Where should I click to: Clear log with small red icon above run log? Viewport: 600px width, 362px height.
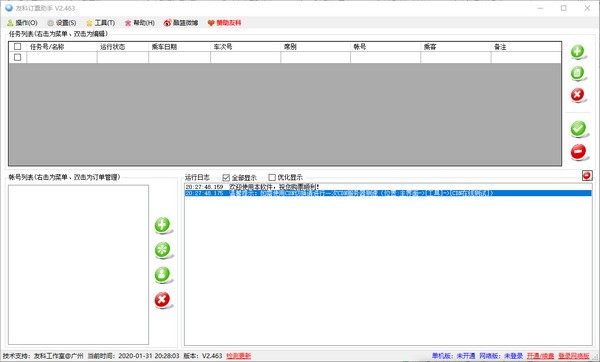click(x=587, y=175)
